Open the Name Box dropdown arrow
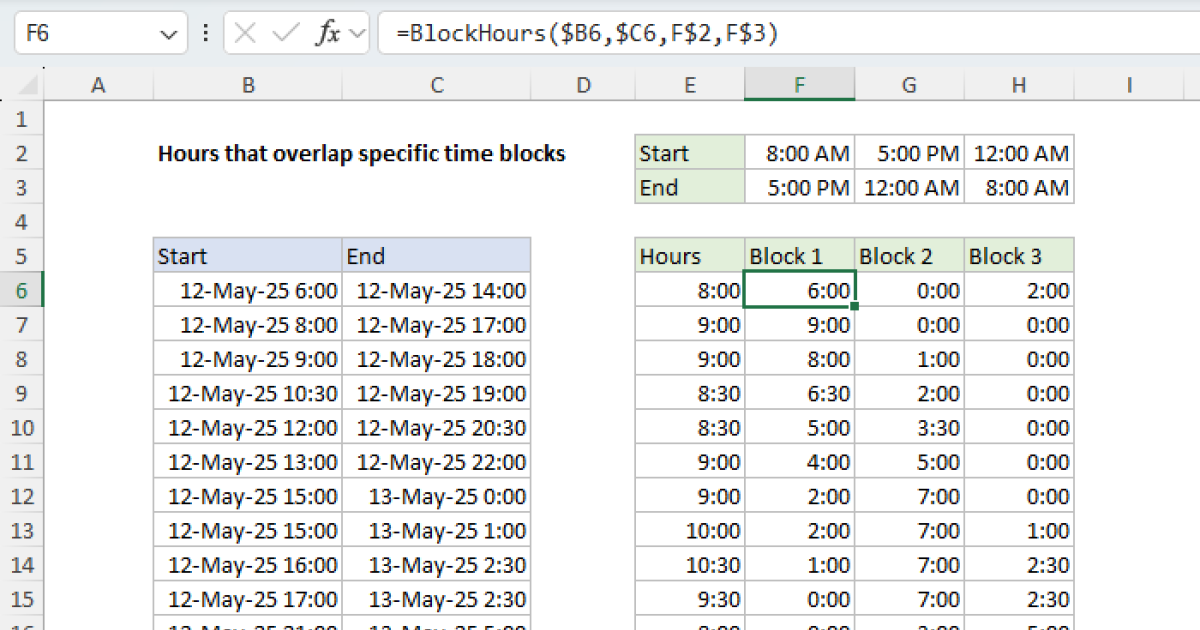 166,31
